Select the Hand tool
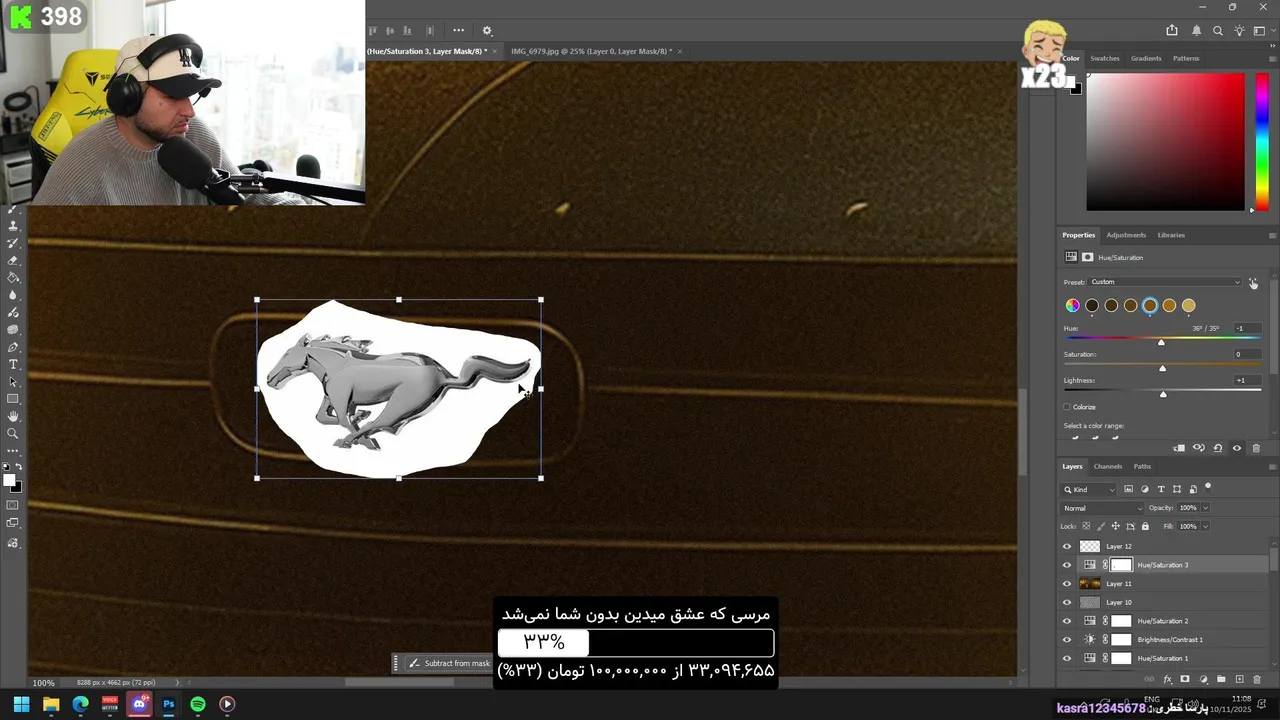The height and width of the screenshot is (720, 1280). pos(13,418)
